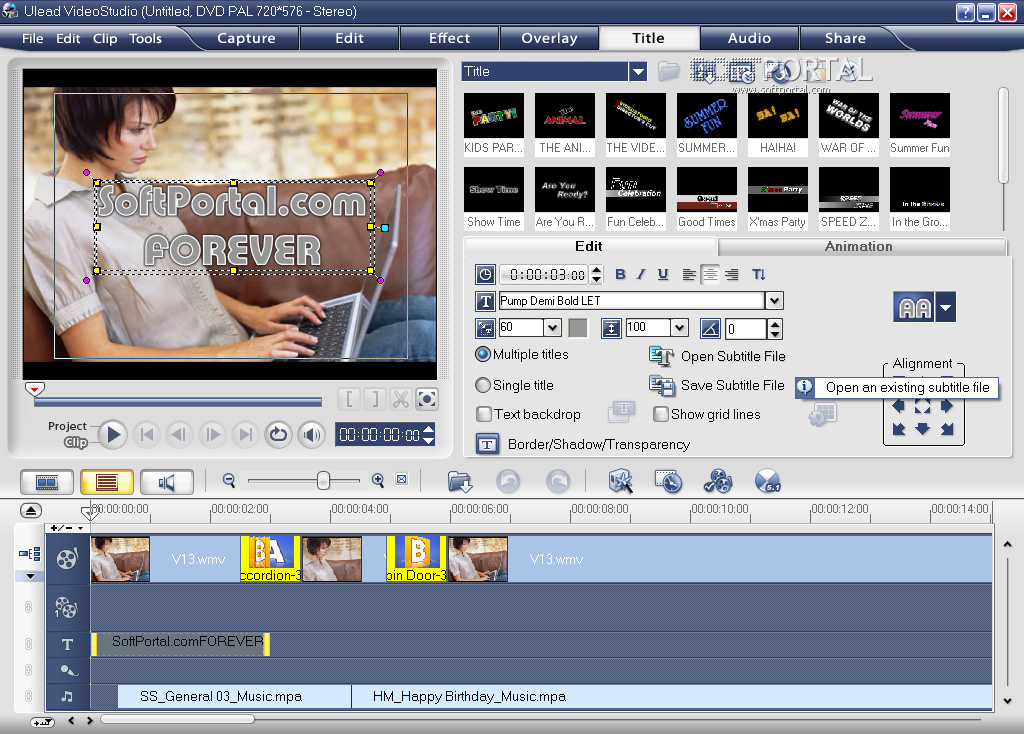Switch playback mode to Clip
1024x734 pixels.
76,442
